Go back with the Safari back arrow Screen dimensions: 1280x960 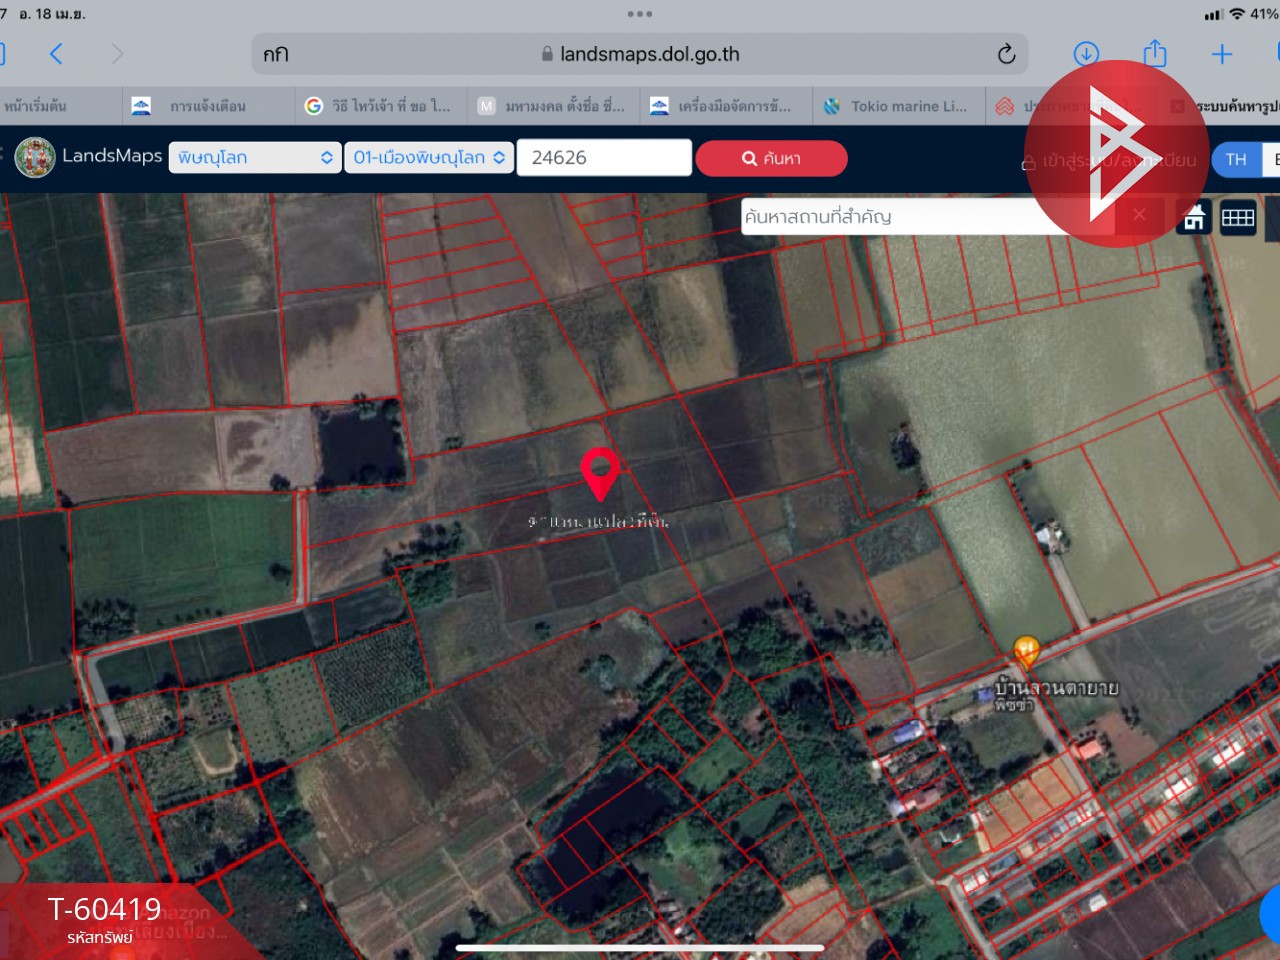coord(56,54)
